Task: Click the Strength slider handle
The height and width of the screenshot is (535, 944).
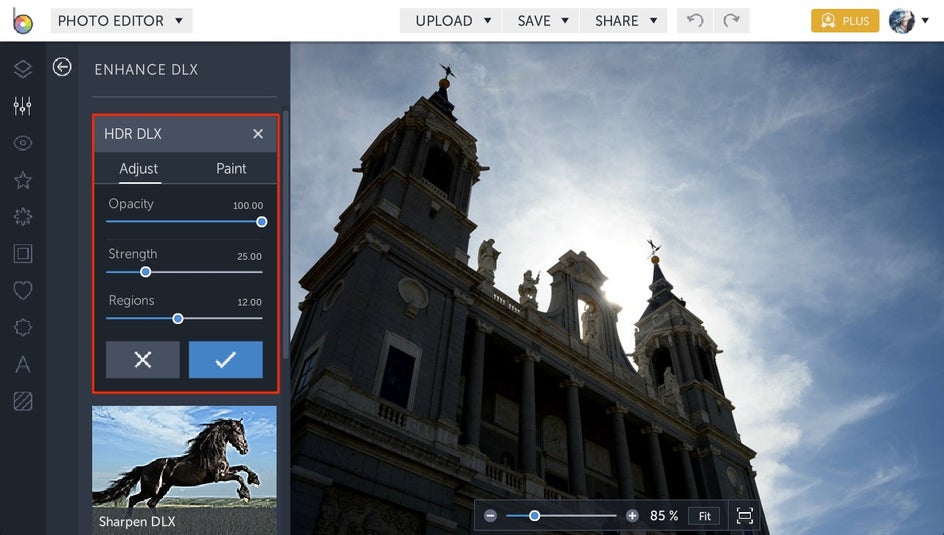Action: 145,272
